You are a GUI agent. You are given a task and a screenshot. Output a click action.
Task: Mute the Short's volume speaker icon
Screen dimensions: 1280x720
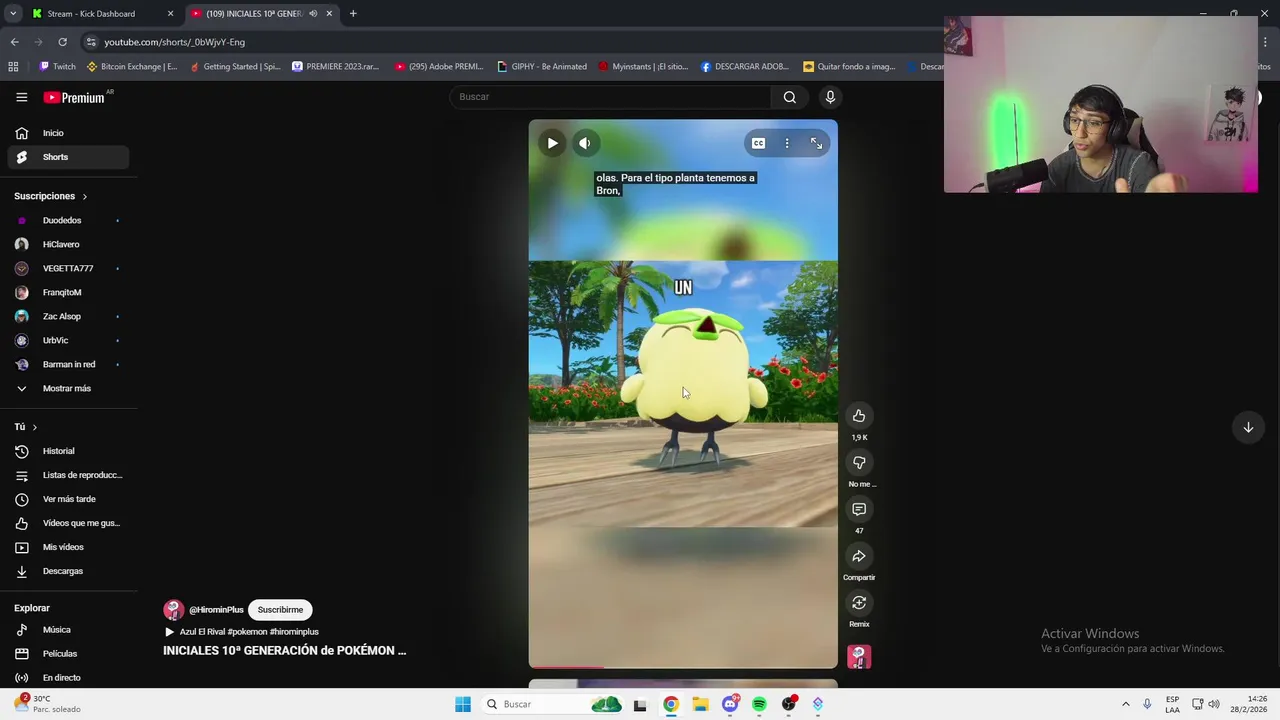tap(585, 143)
